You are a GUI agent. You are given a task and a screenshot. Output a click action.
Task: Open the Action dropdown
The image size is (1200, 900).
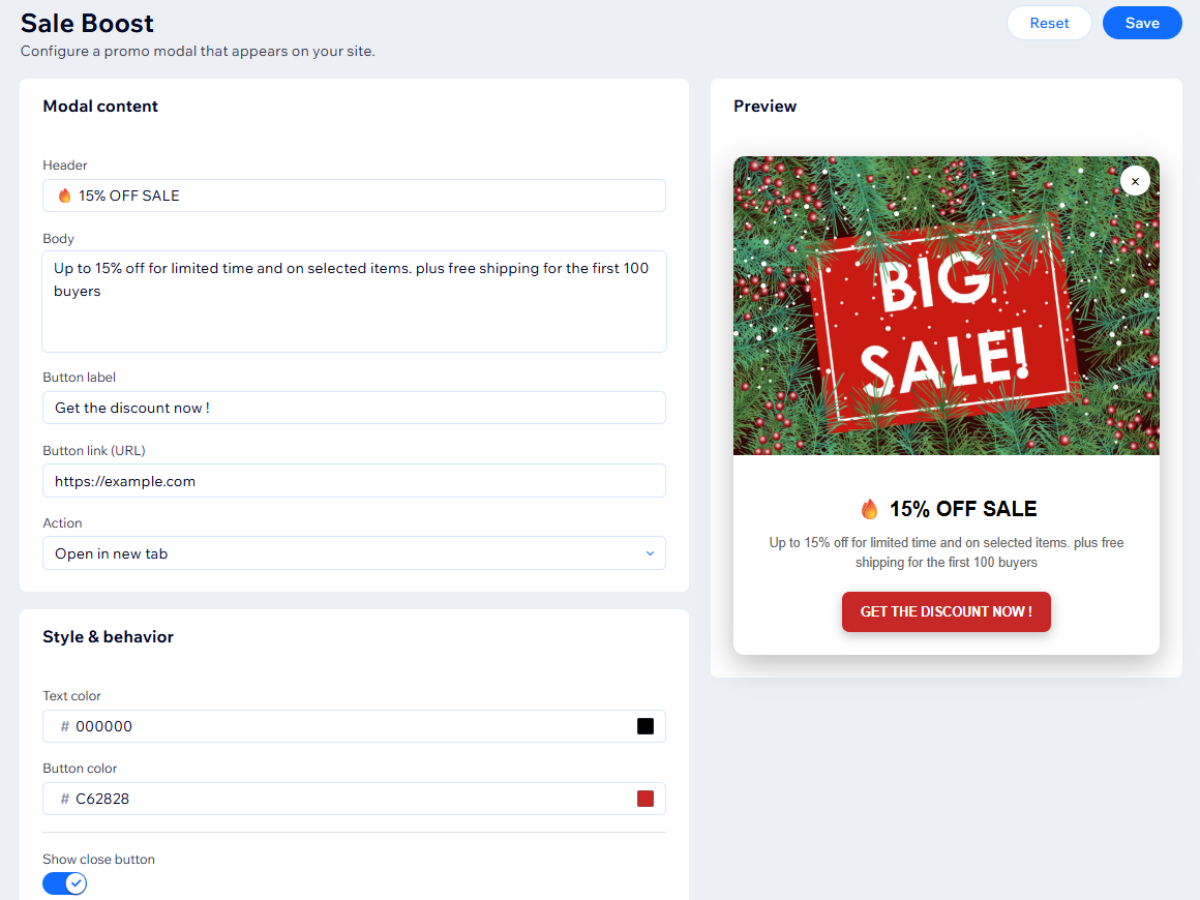[353, 553]
